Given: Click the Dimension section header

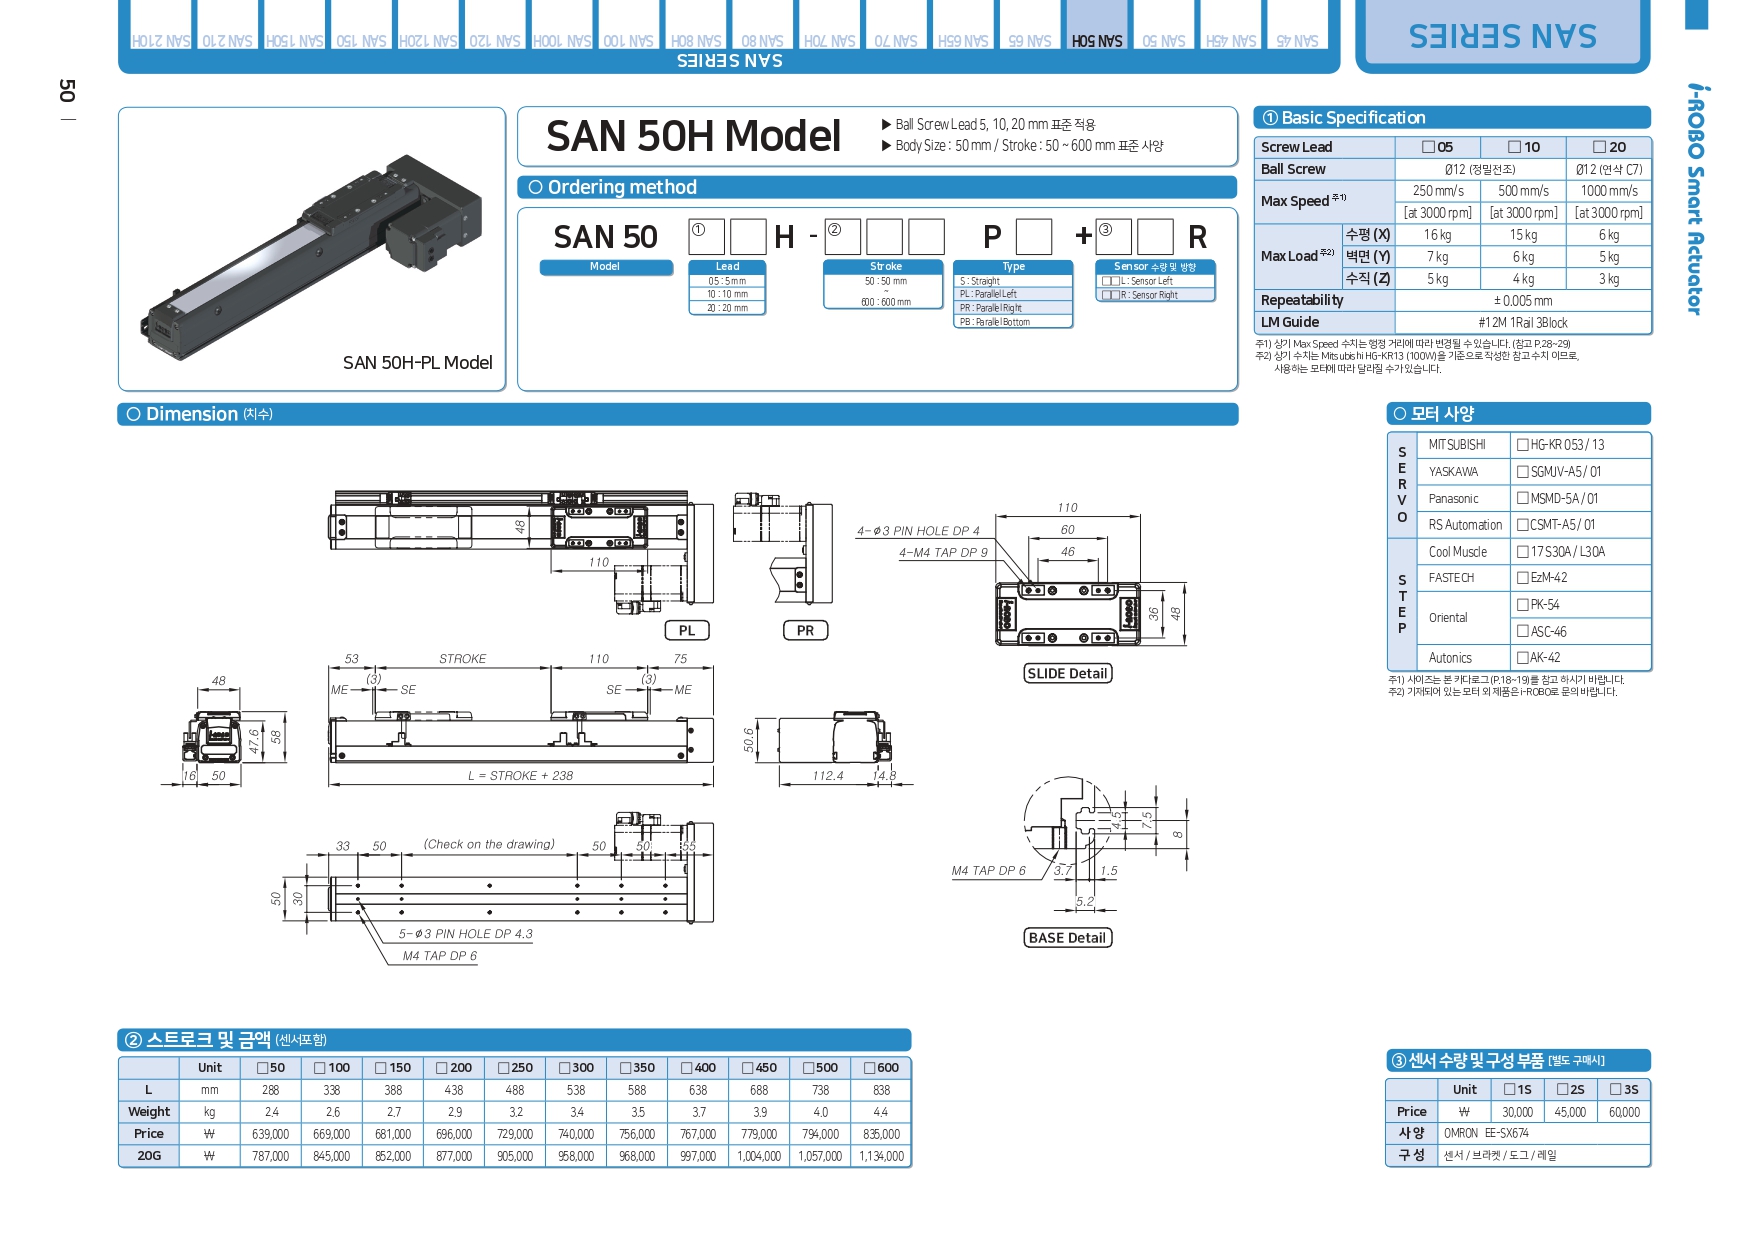Looking at the screenshot, I should pos(678,414).
